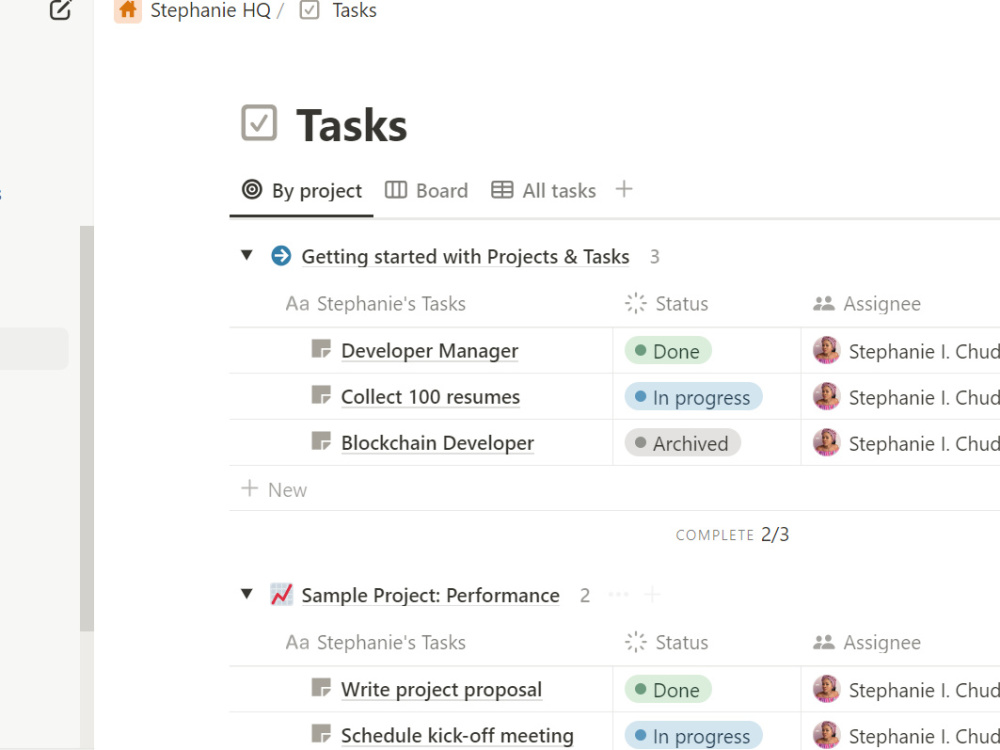Open the Collect 100 resumes task
The width and height of the screenshot is (1000, 750).
coord(430,397)
